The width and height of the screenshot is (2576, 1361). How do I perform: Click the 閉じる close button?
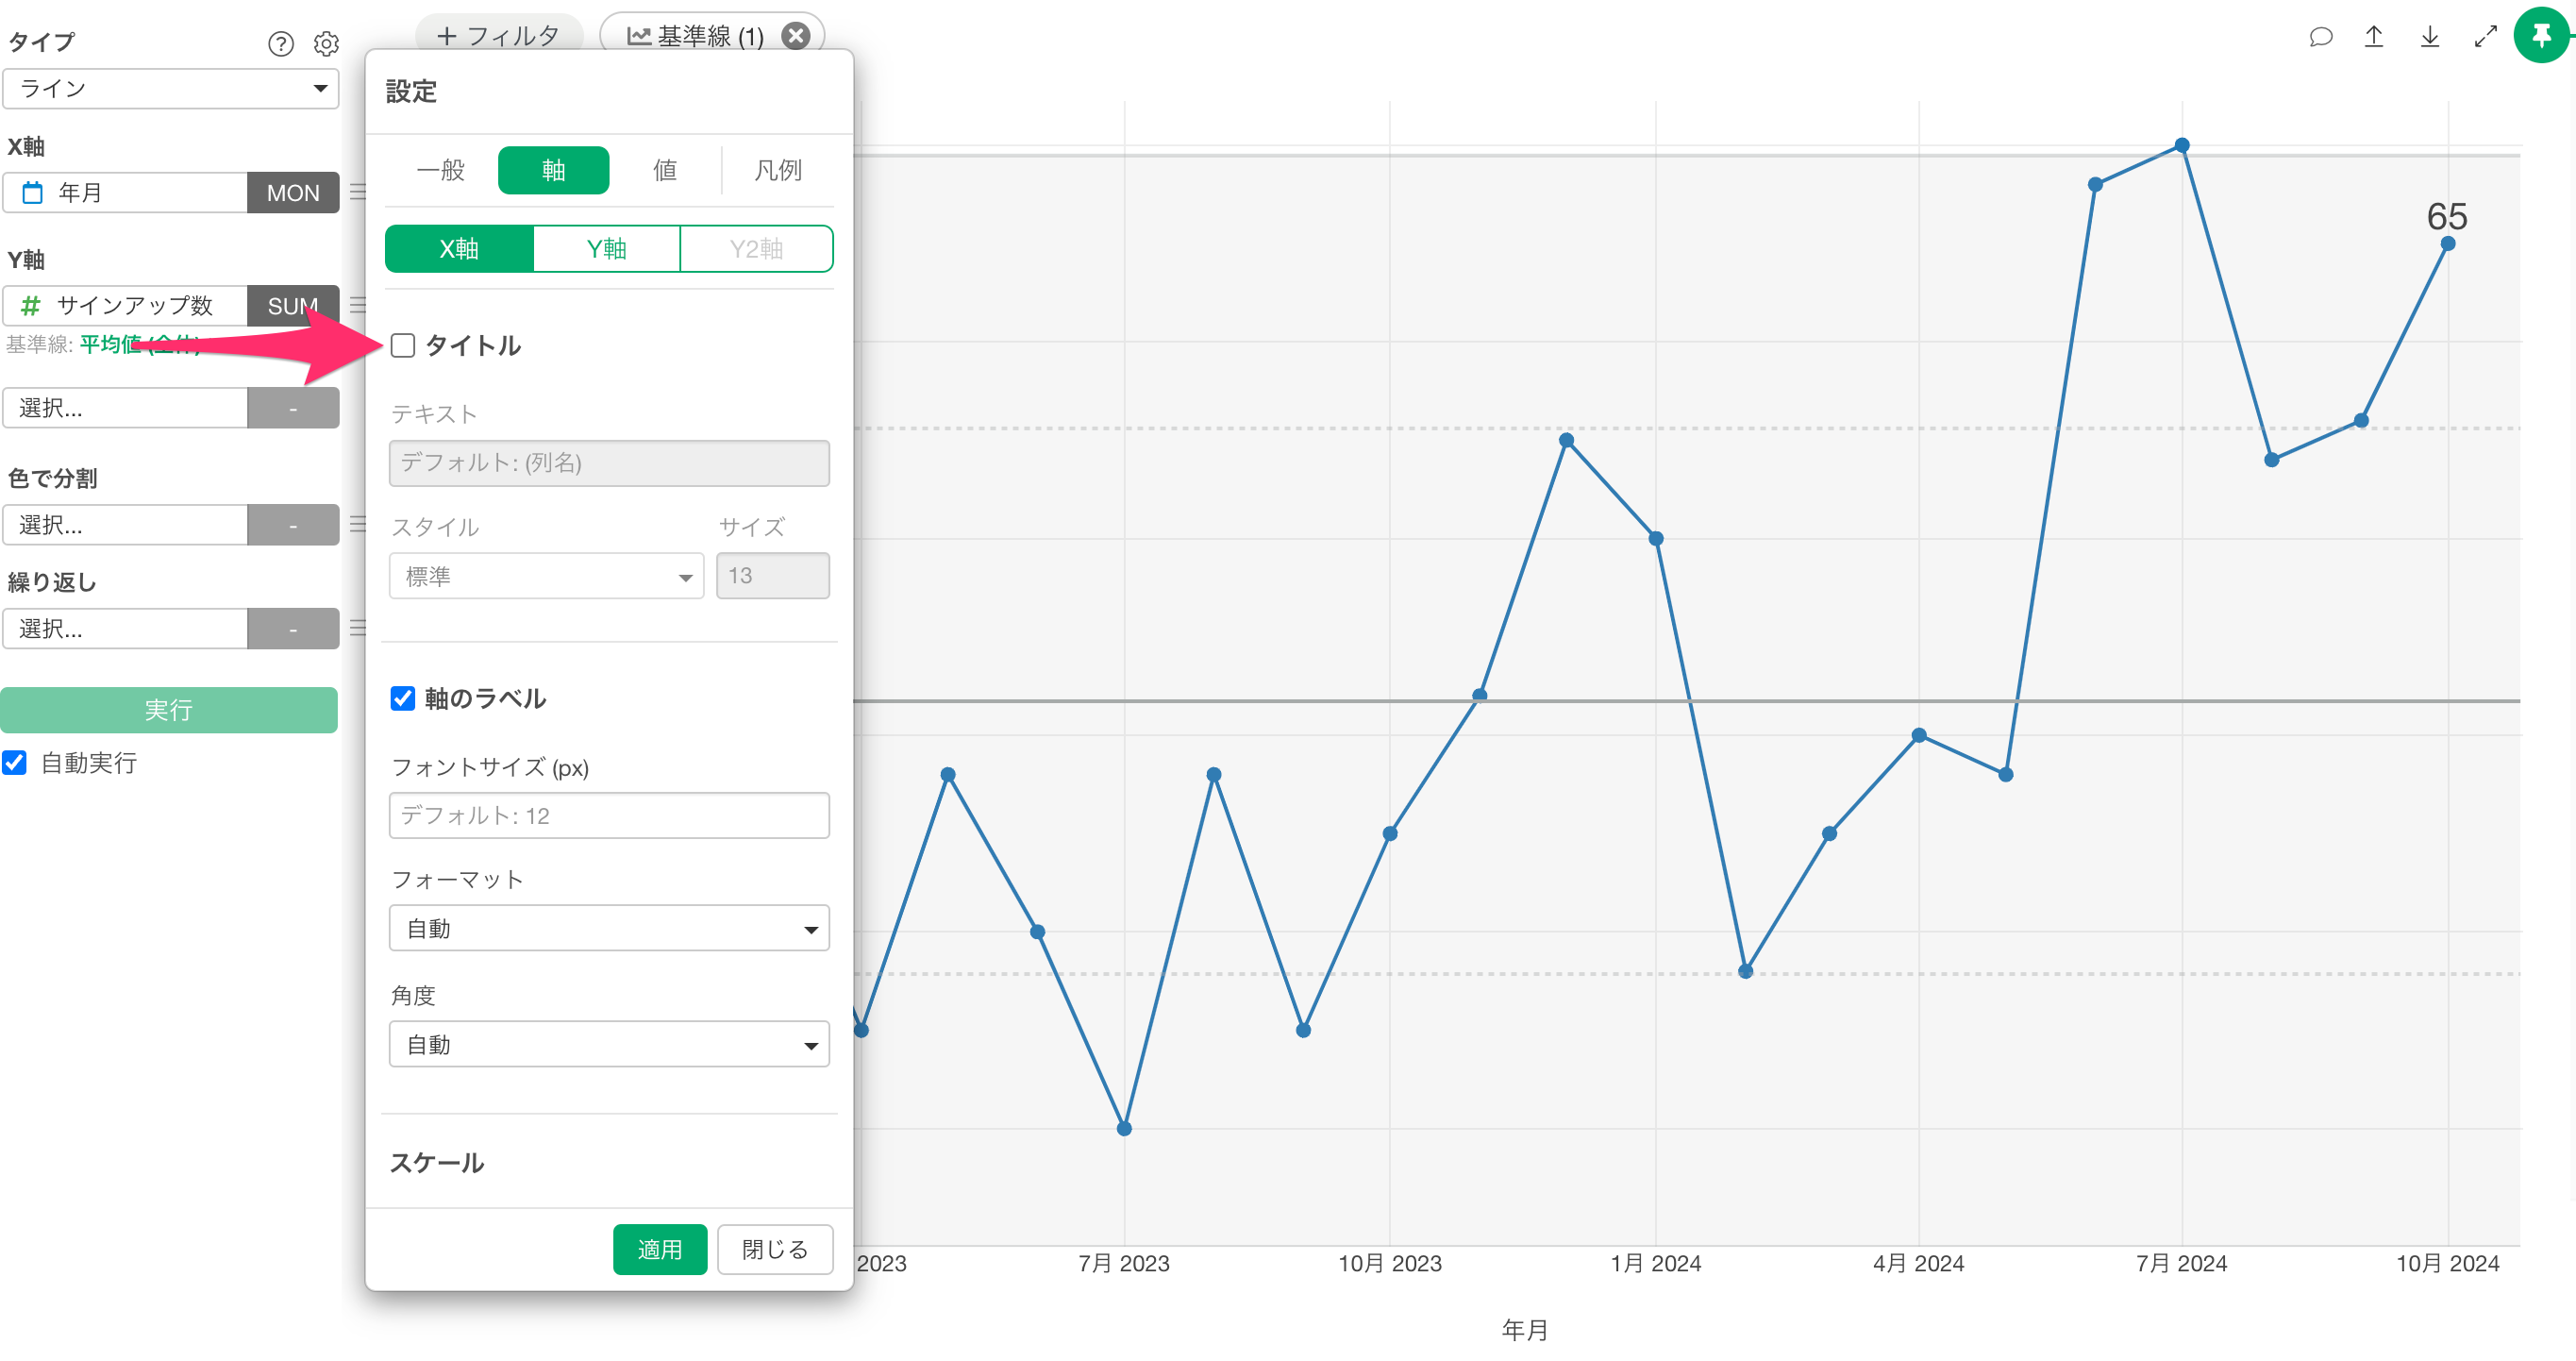(x=774, y=1249)
